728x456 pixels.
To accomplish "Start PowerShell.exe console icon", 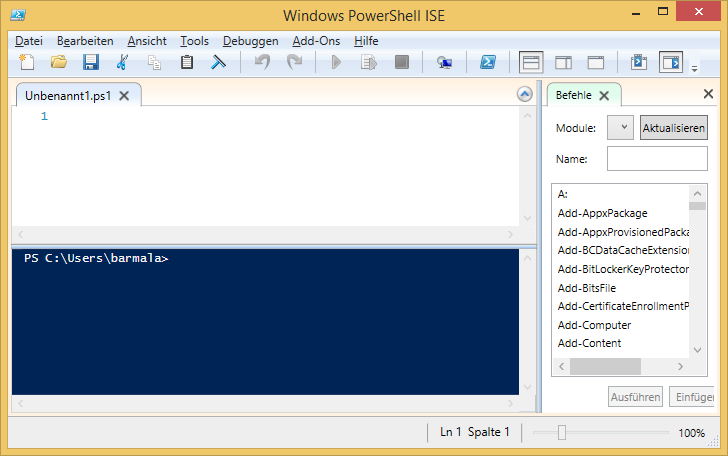I will point(488,62).
